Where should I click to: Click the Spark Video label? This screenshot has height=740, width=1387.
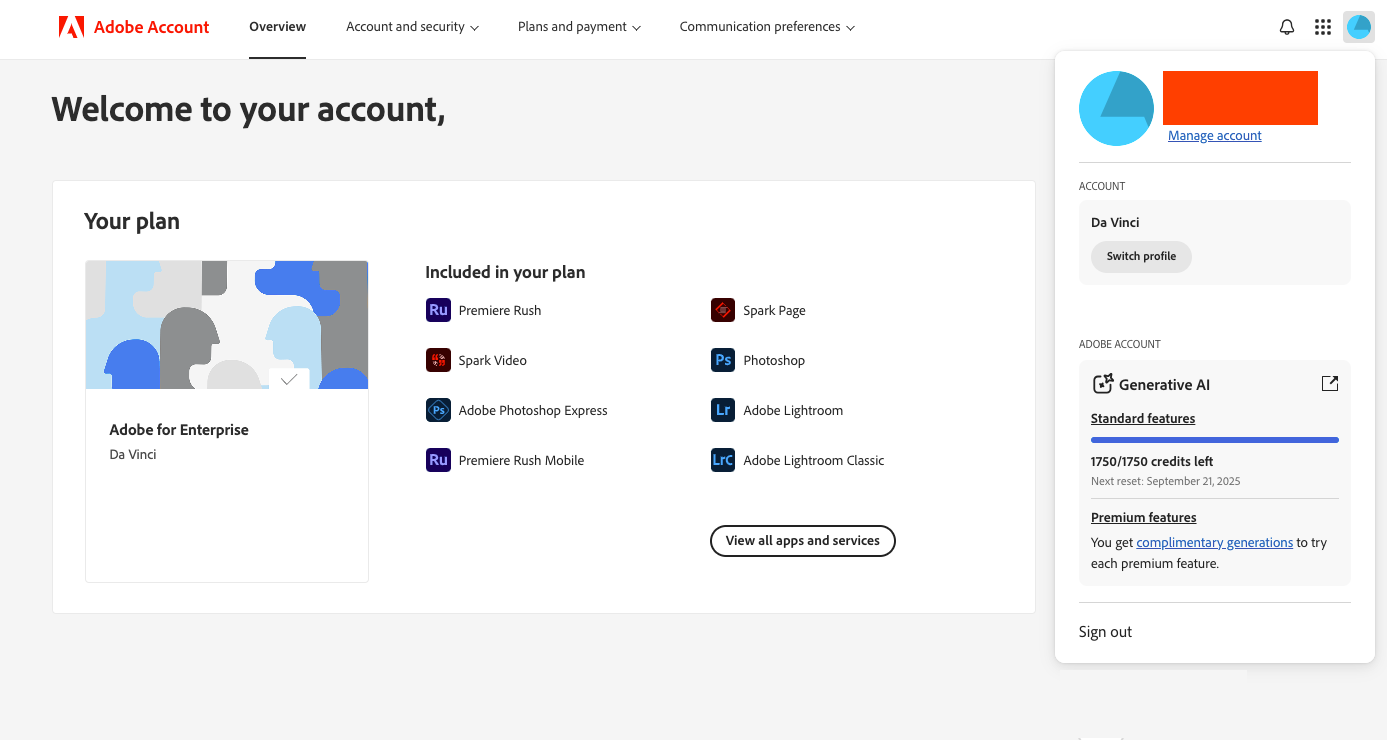tap(493, 360)
